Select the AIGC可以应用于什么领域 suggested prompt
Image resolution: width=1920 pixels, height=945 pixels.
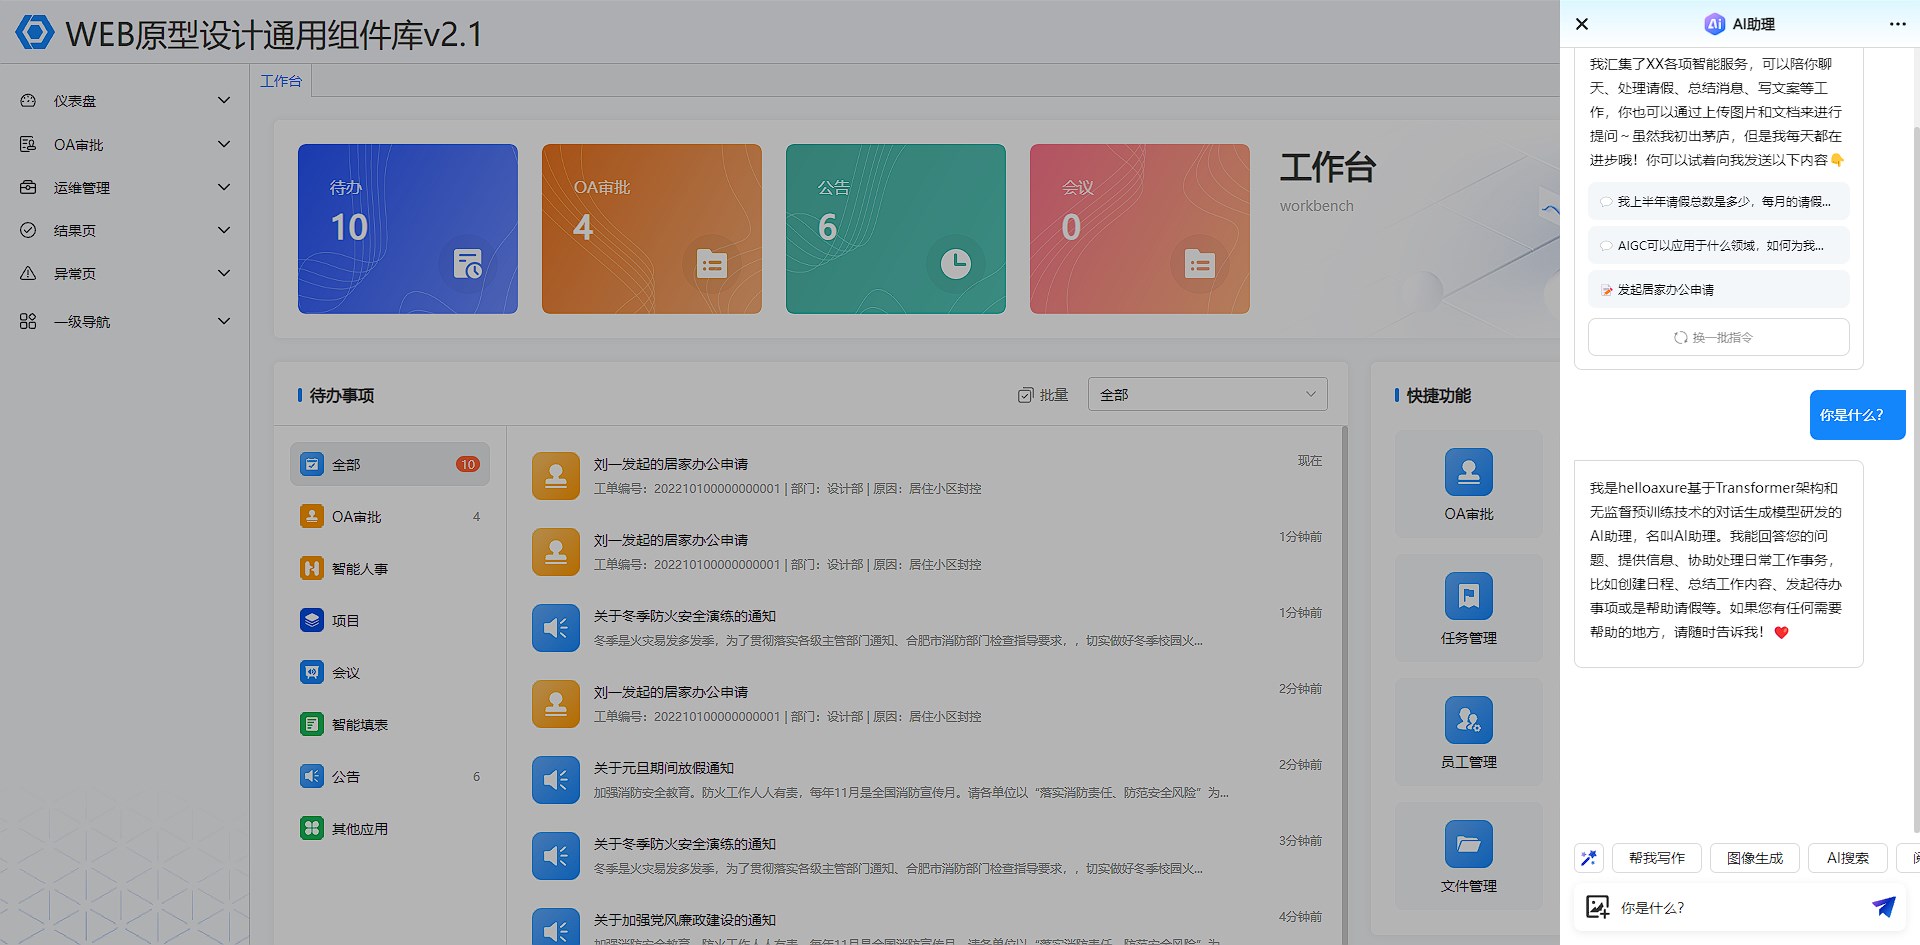1718,246
